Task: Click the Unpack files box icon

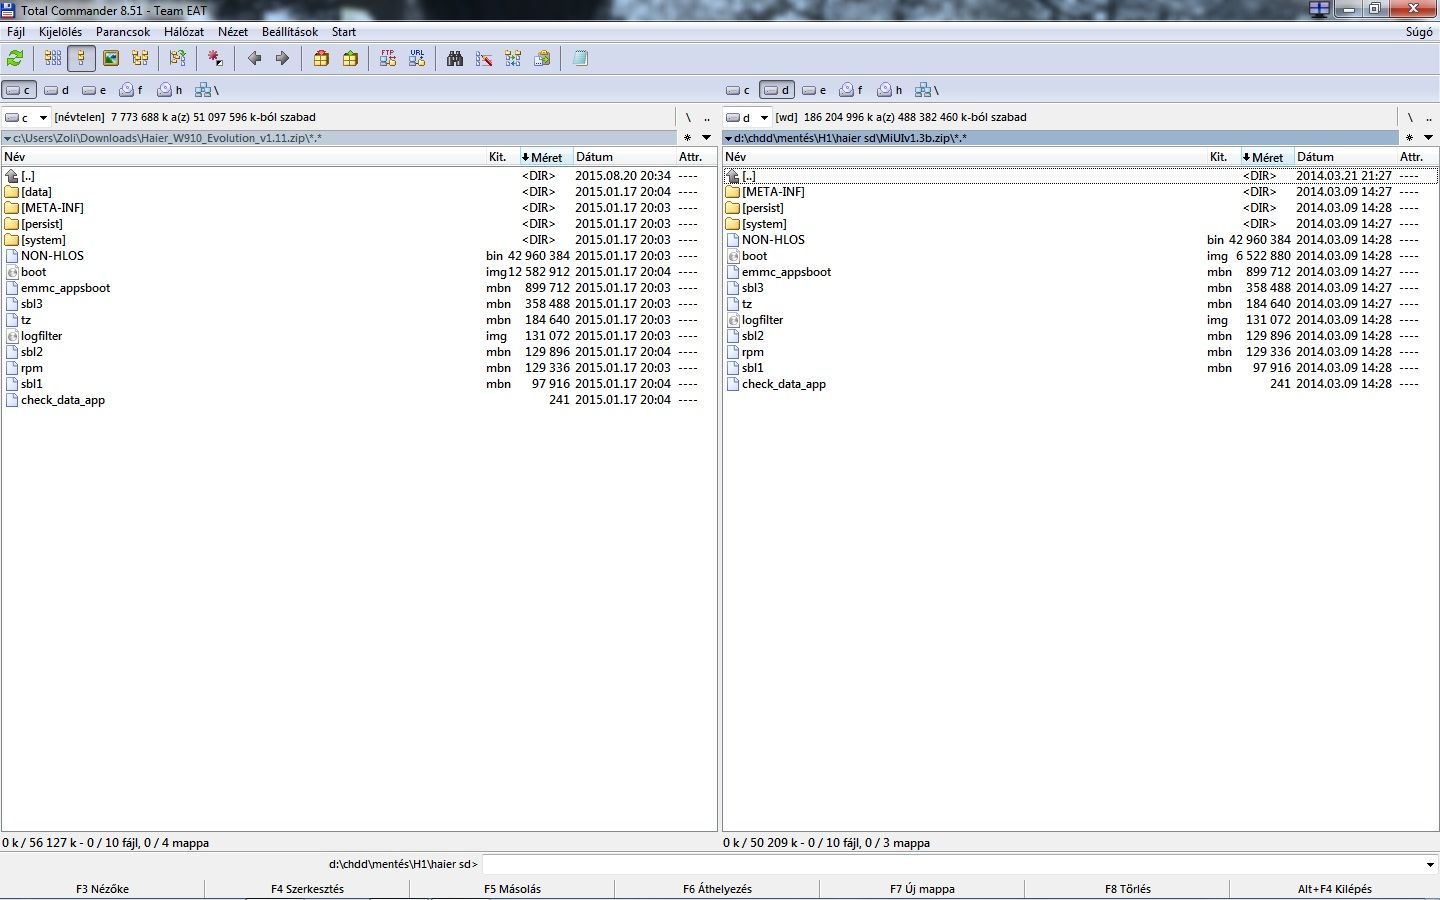Action: pos(350,59)
